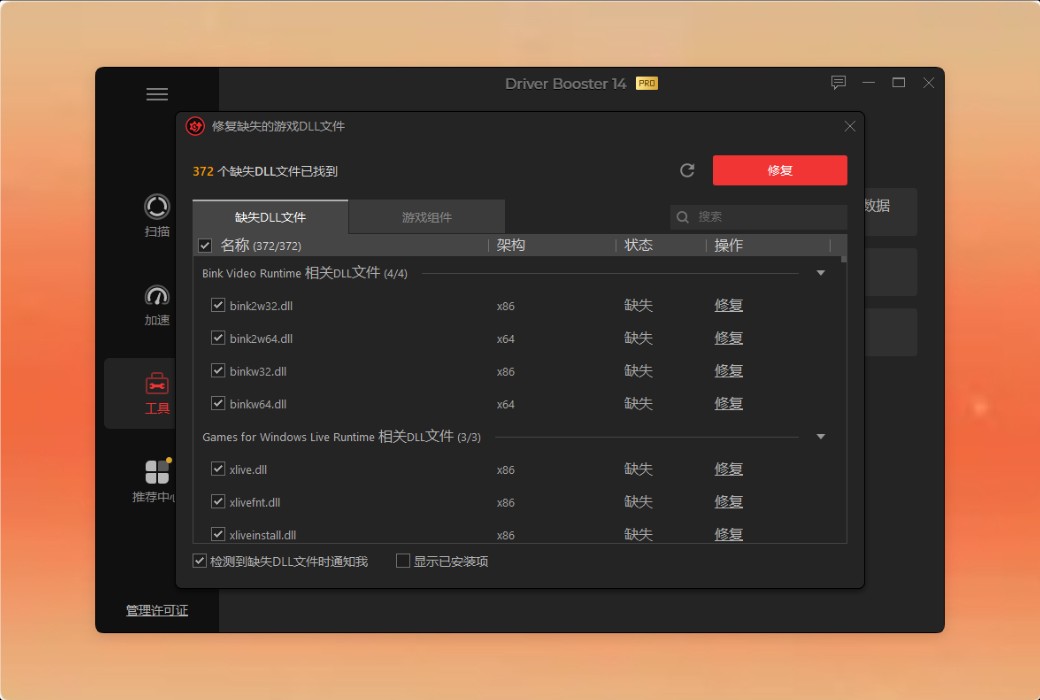
Task: Click 修复 link for bink2w32.dll
Action: click(728, 305)
